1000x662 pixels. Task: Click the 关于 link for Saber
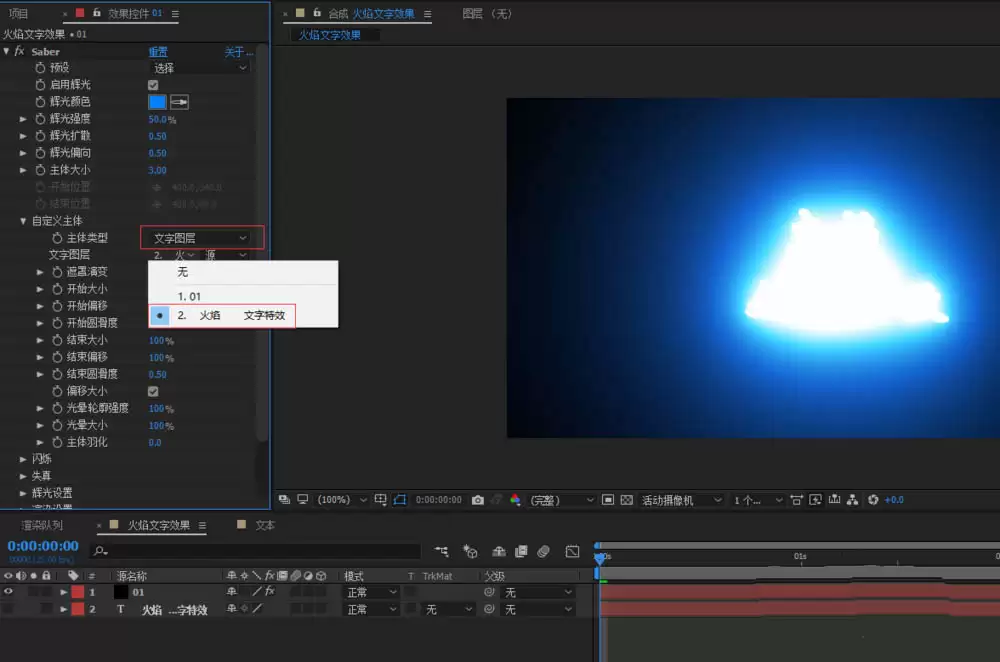[x=239, y=52]
